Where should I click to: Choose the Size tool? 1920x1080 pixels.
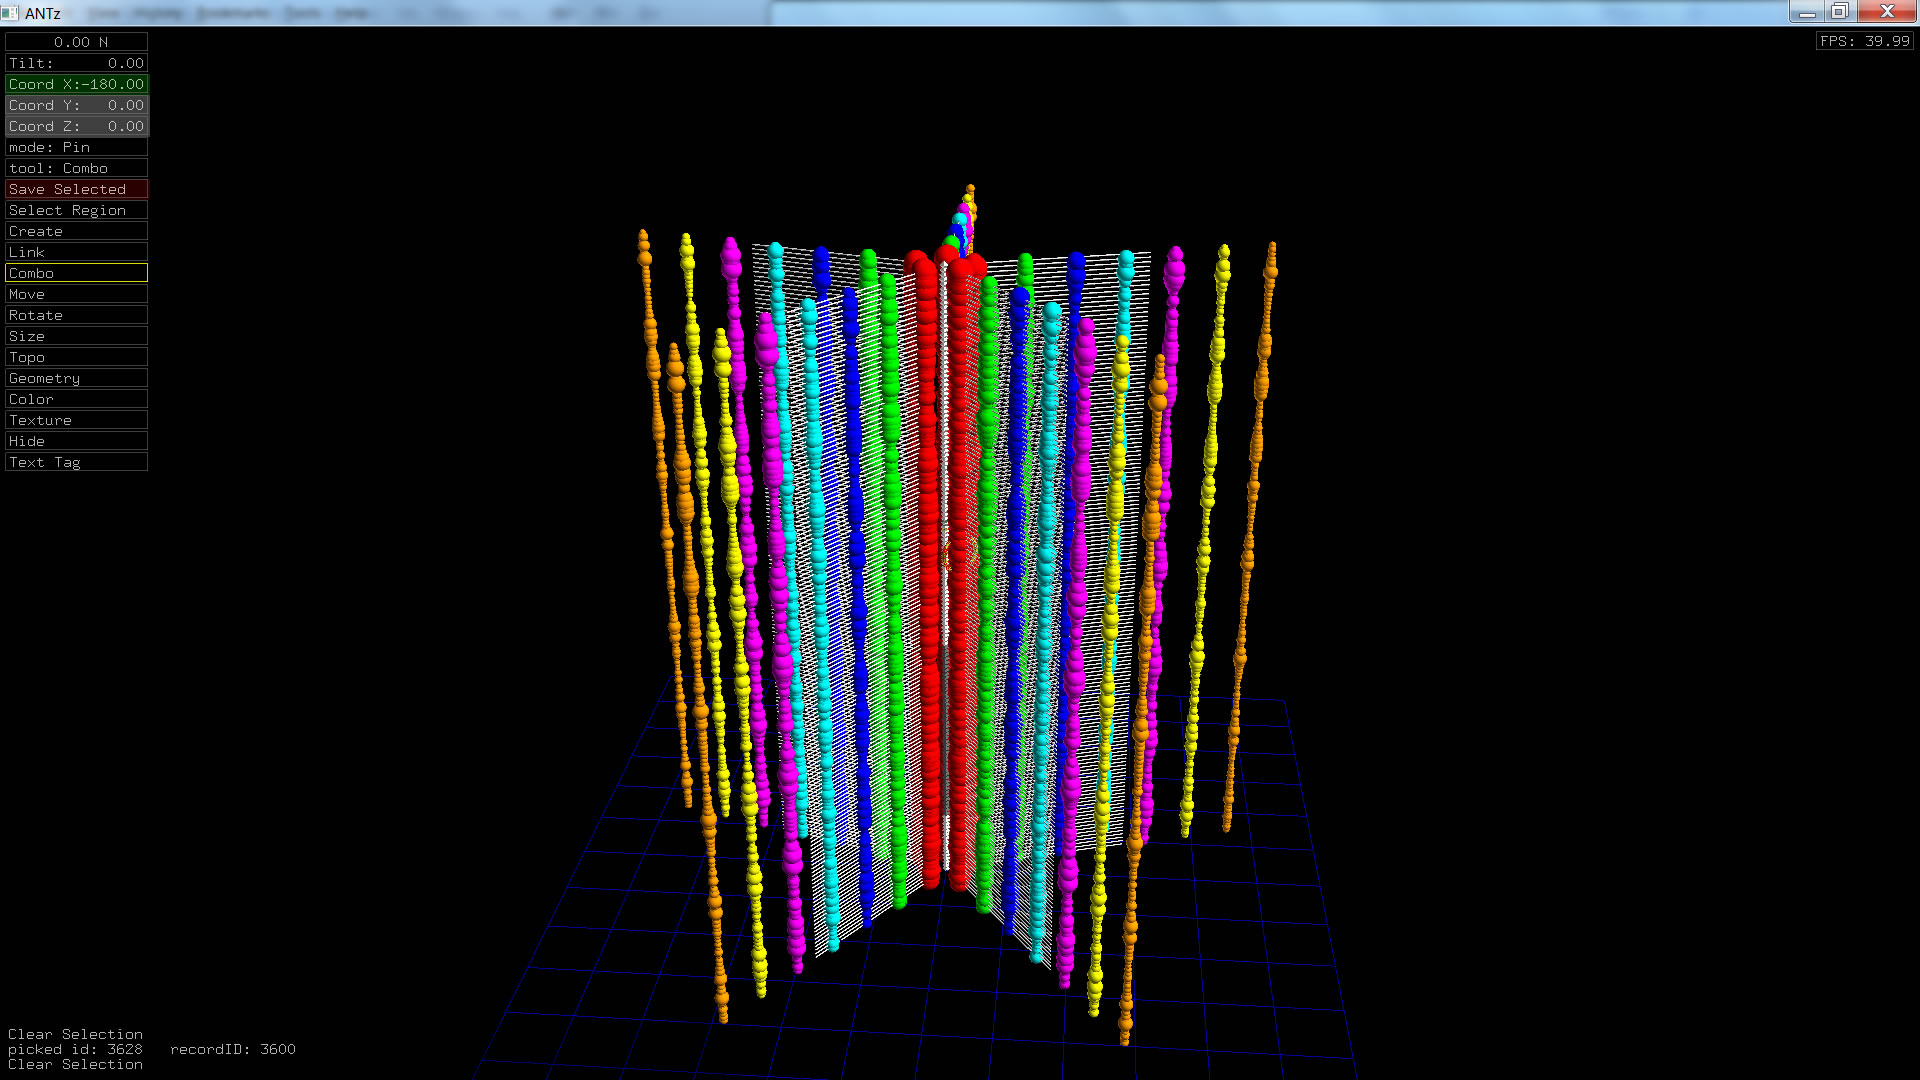[76, 336]
